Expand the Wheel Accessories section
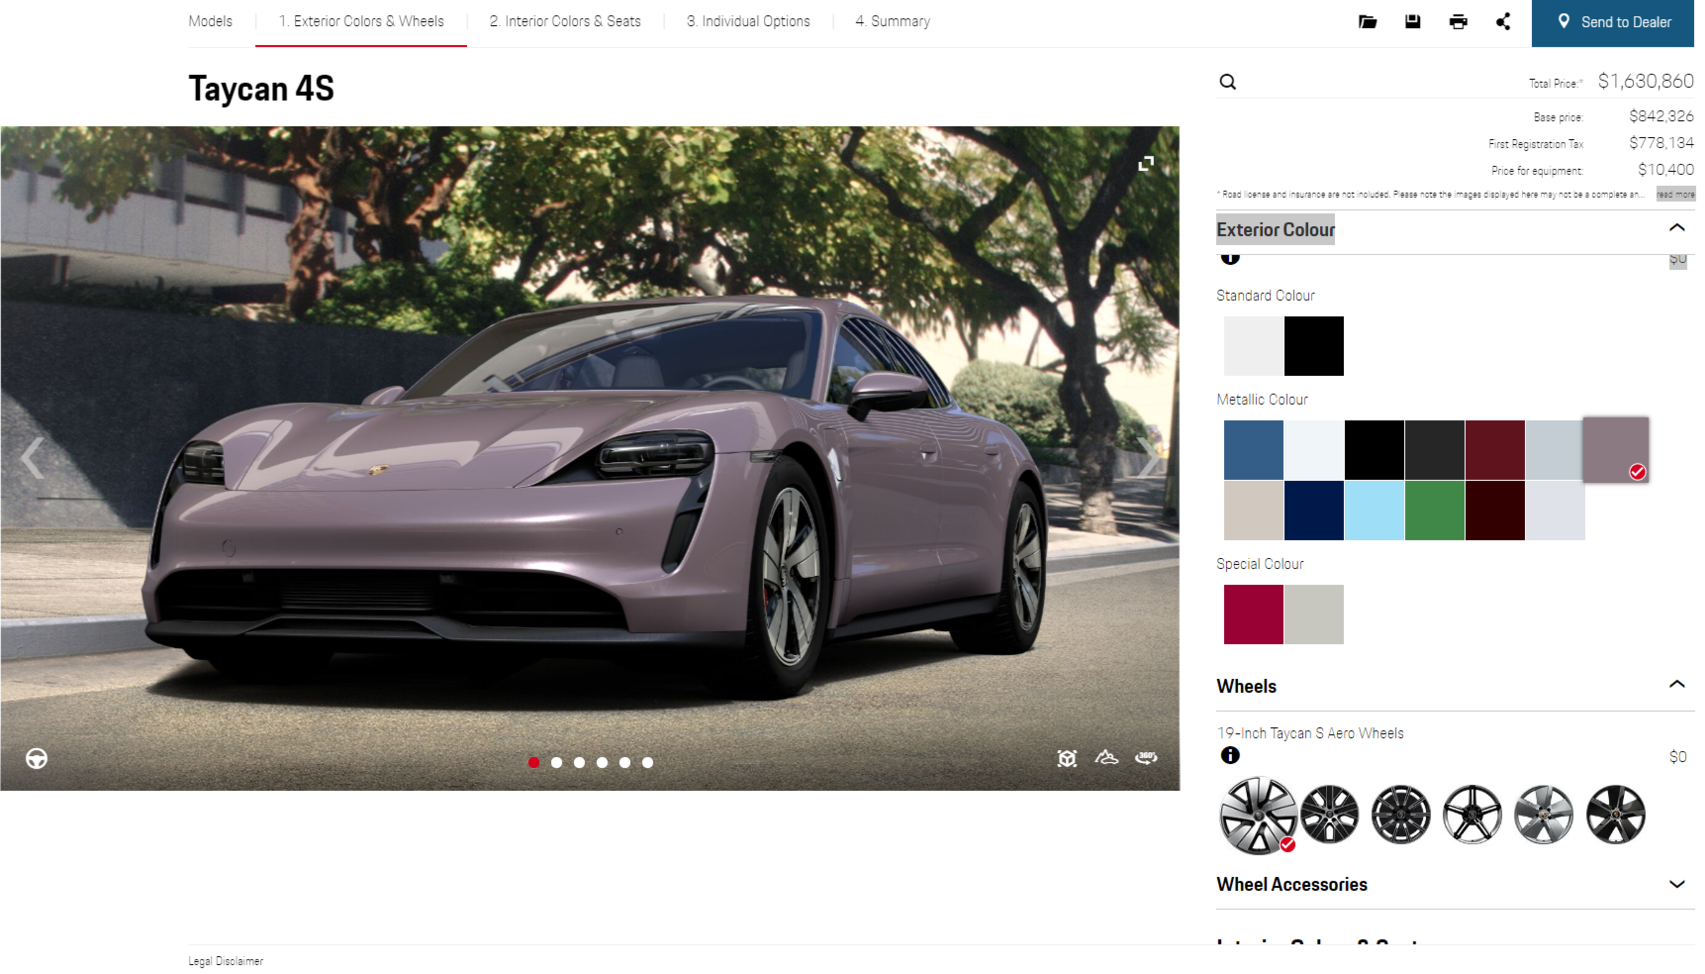Viewport: 1705px width, 974px height. (1677, 884)
